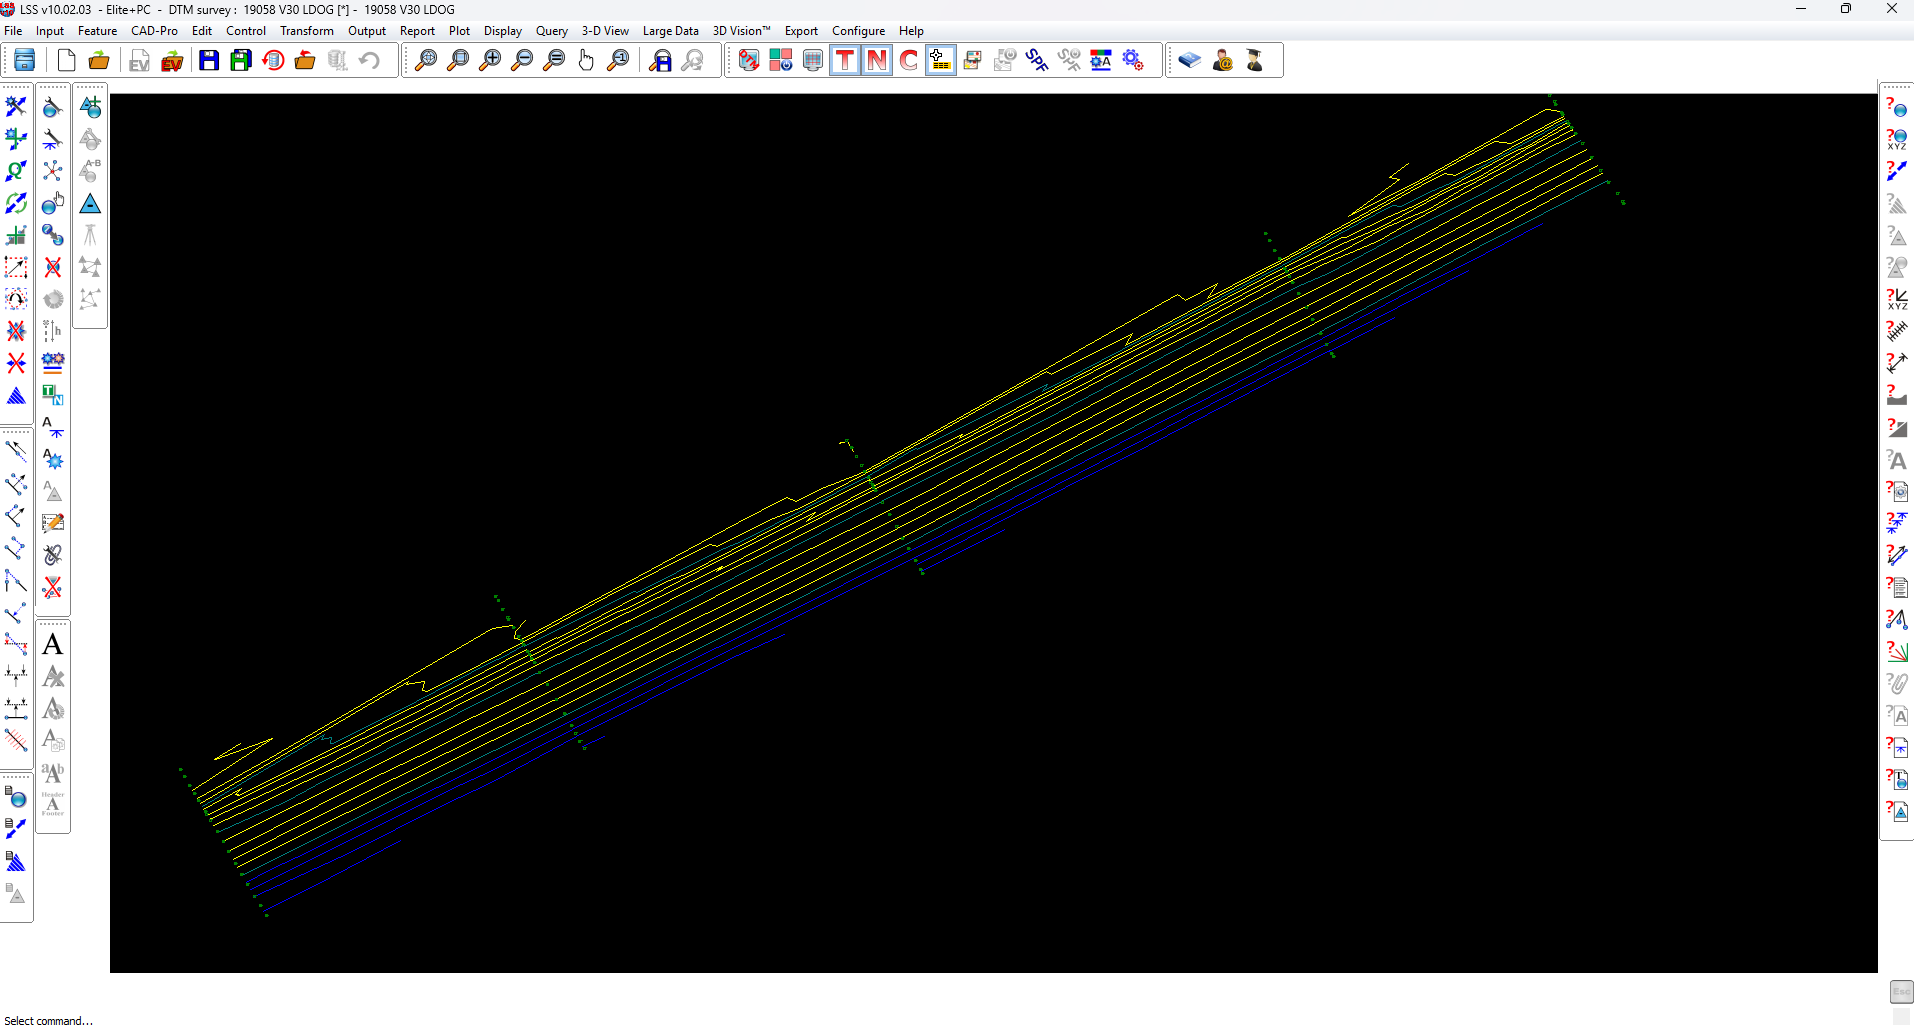1914x1026 pixels.
Task: Open the blue book help icon
Action: (x=1189, y=61)
